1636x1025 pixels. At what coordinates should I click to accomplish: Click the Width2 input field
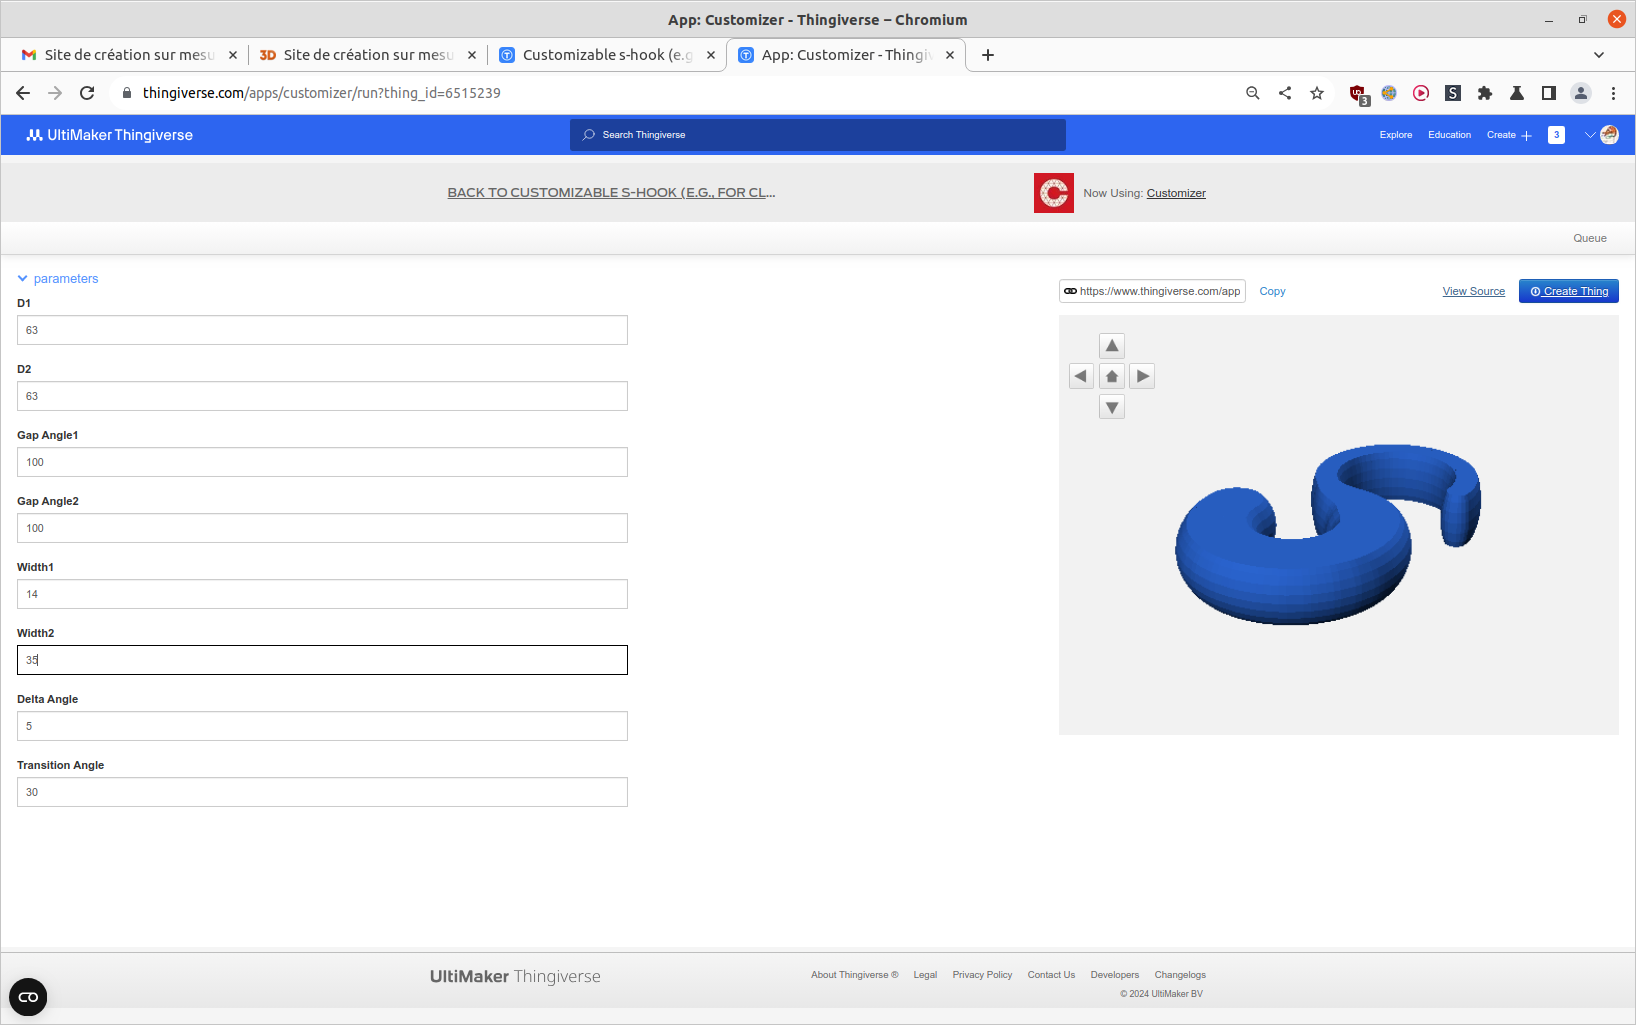click(322, 660)
